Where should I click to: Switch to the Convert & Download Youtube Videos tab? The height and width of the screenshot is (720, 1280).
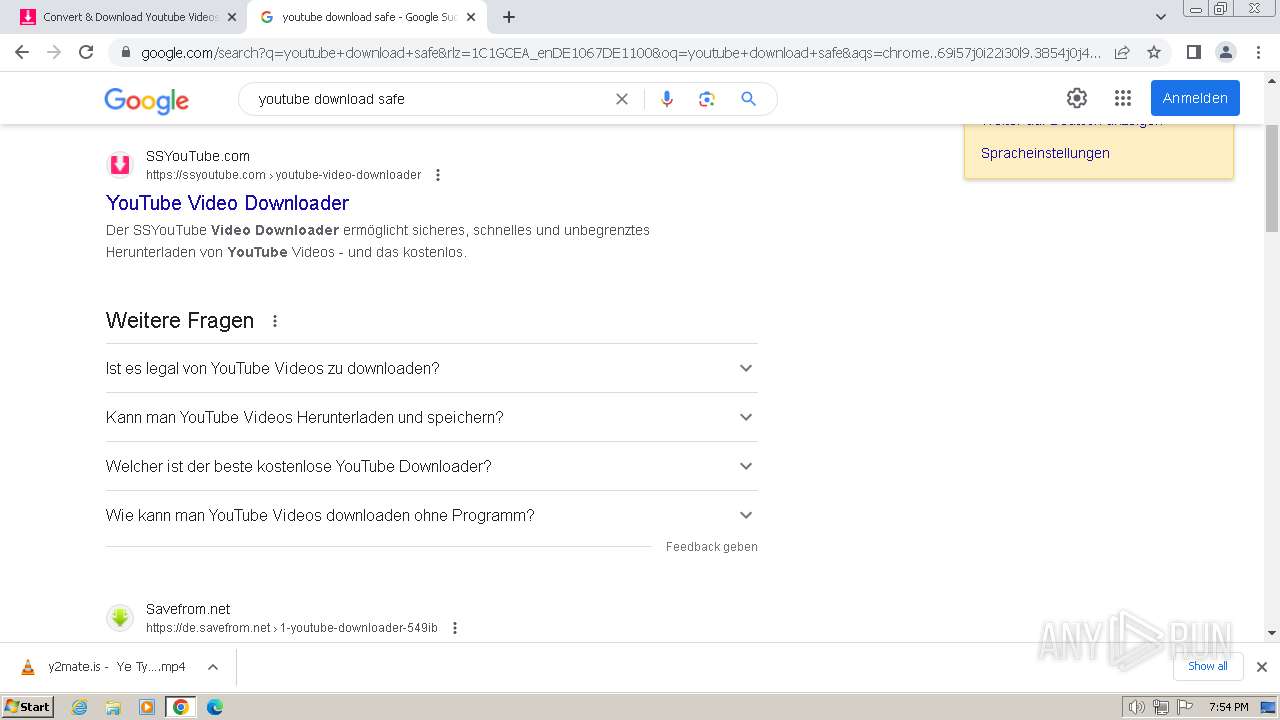click(x=130, y=17)
